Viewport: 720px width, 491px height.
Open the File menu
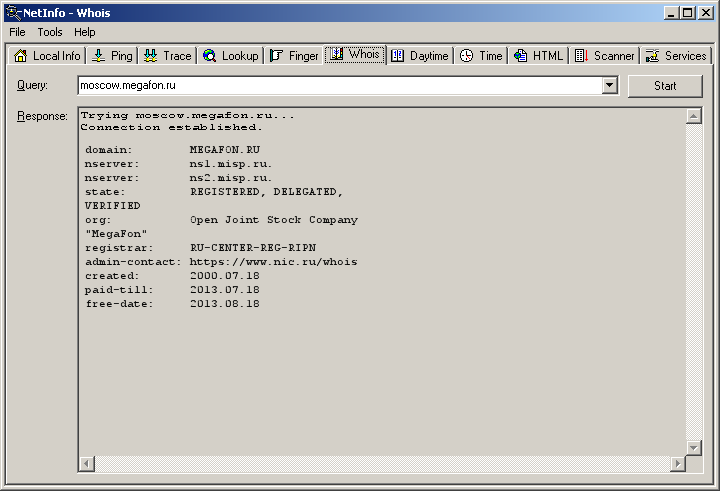point(17,32)
